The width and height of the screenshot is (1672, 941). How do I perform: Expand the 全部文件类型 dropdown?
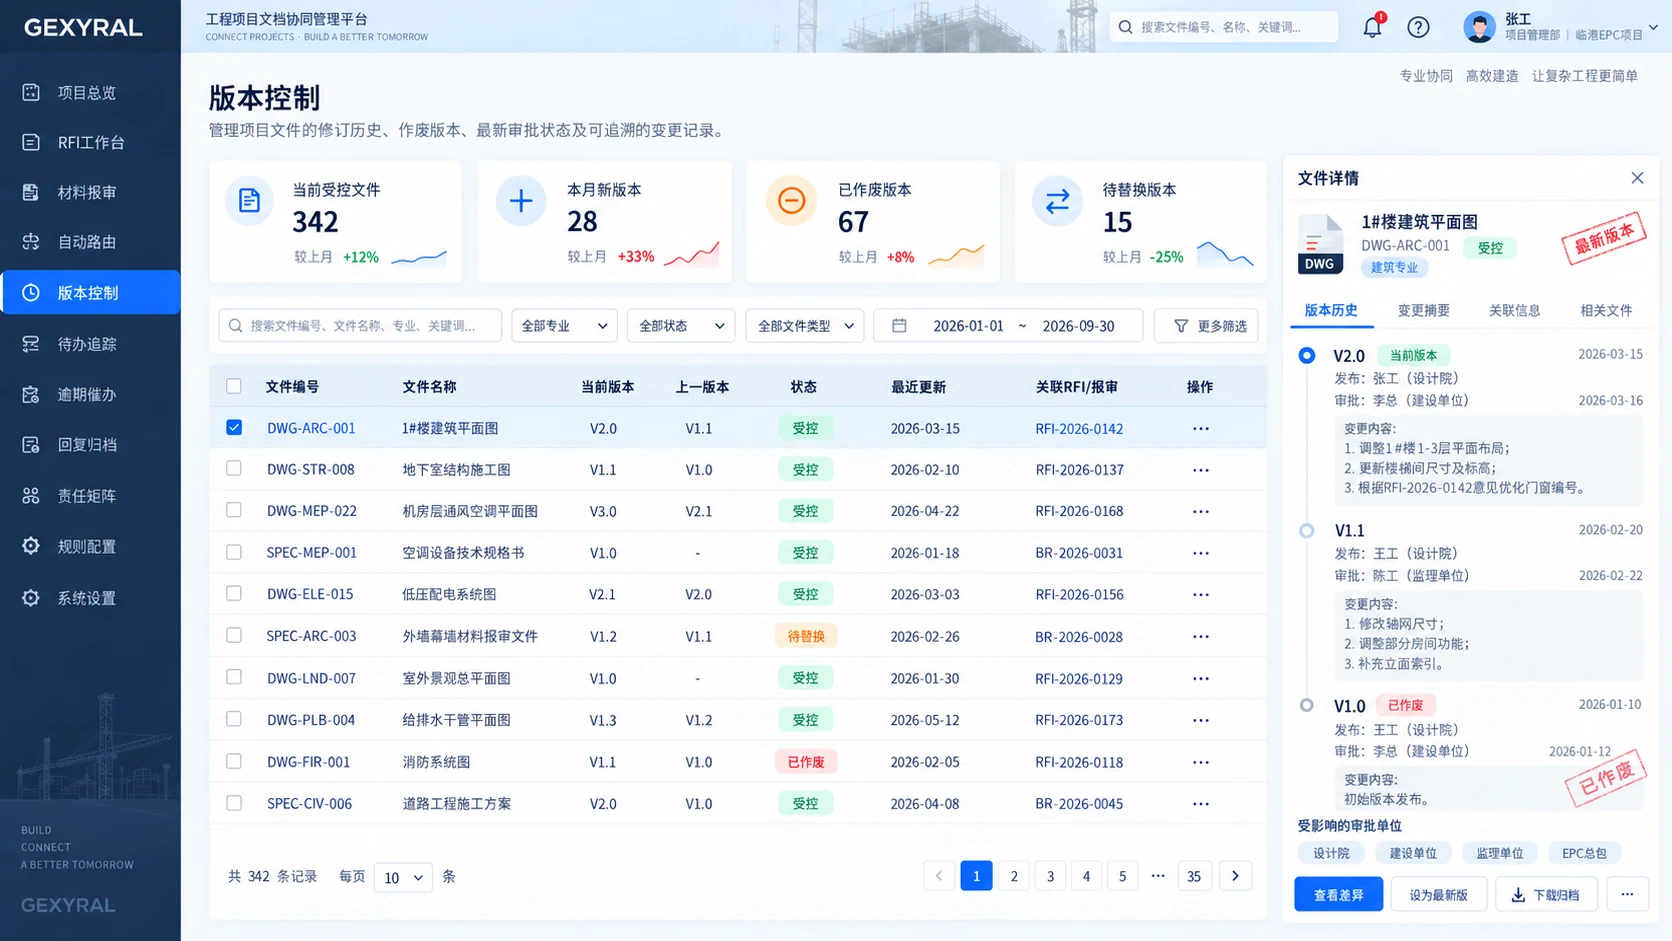pyautogui.click(x=805, y=326)
